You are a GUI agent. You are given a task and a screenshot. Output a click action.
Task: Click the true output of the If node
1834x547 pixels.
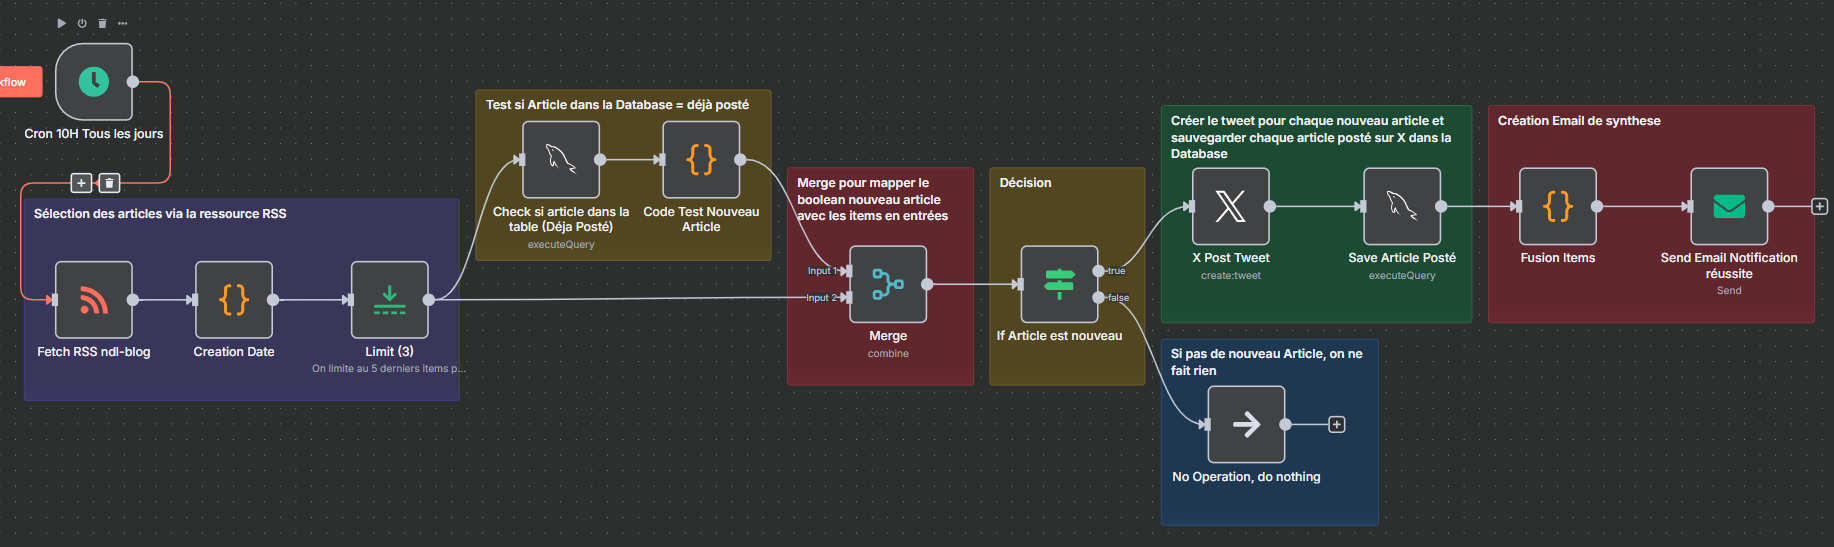[x=1099, y=271]
